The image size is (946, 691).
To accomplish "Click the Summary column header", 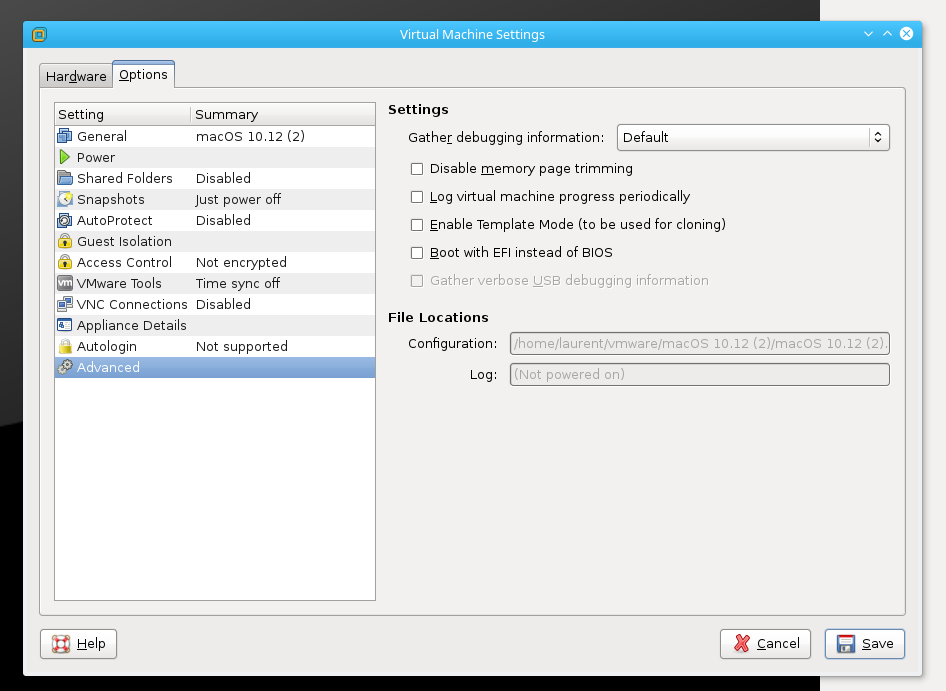I will [x=283, y=115].
